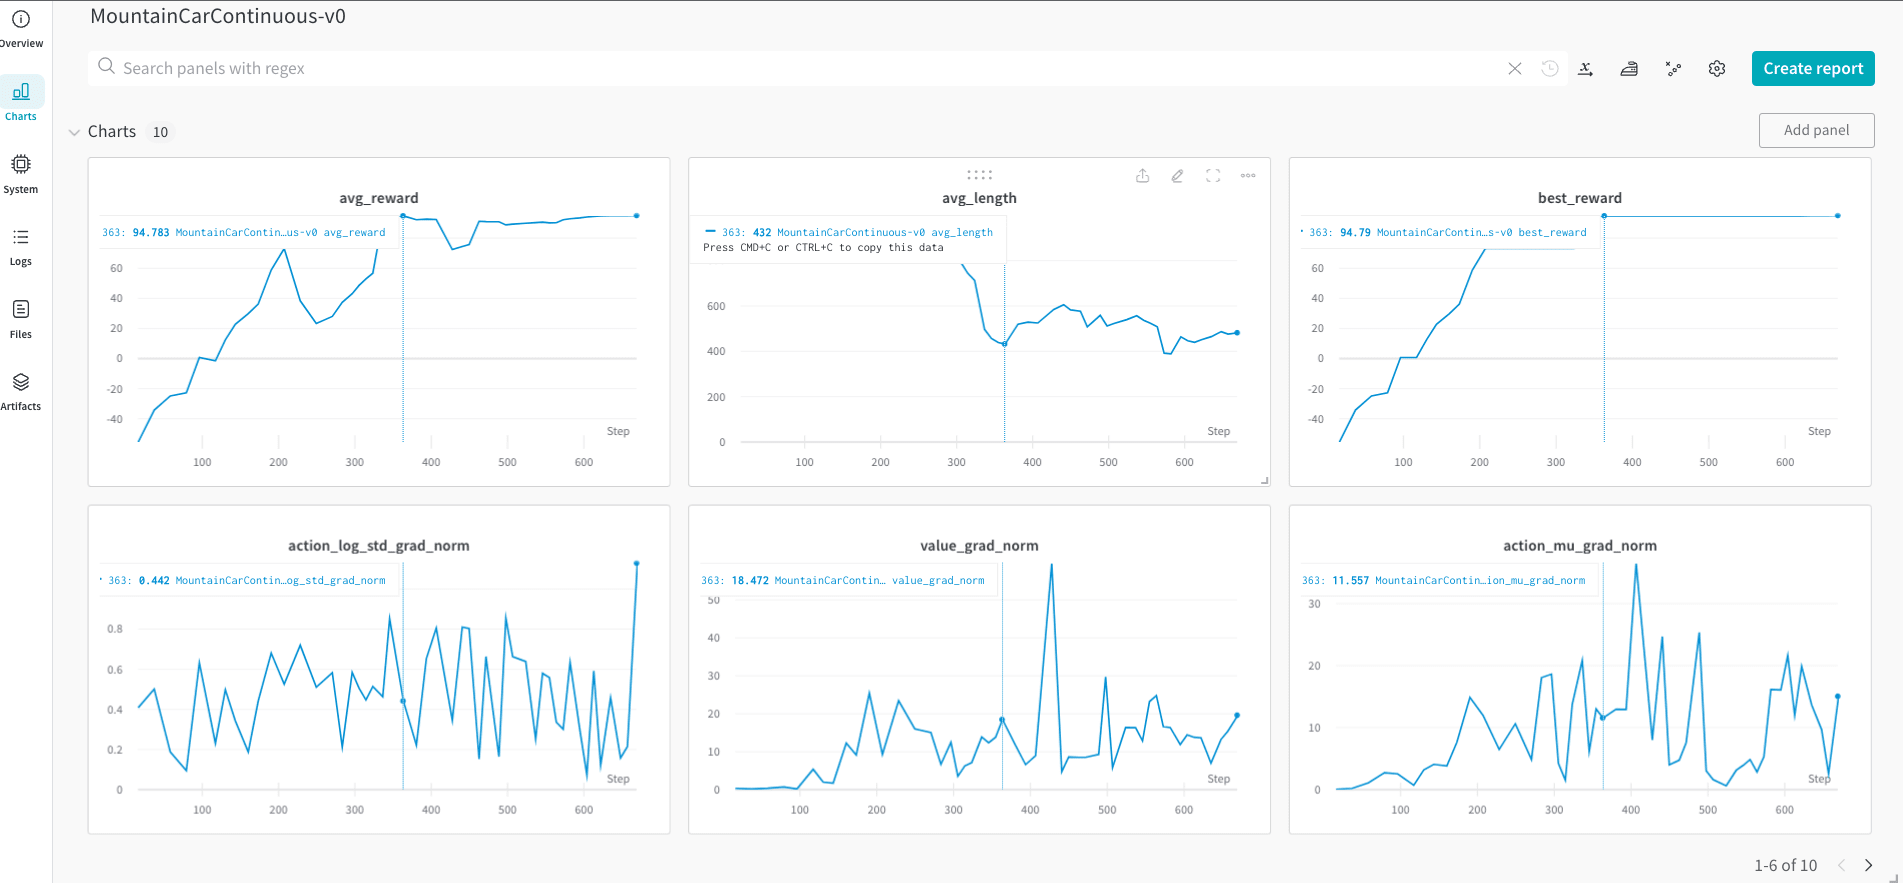
Task: Open the Logs section
Action: [x=21, y=247]
